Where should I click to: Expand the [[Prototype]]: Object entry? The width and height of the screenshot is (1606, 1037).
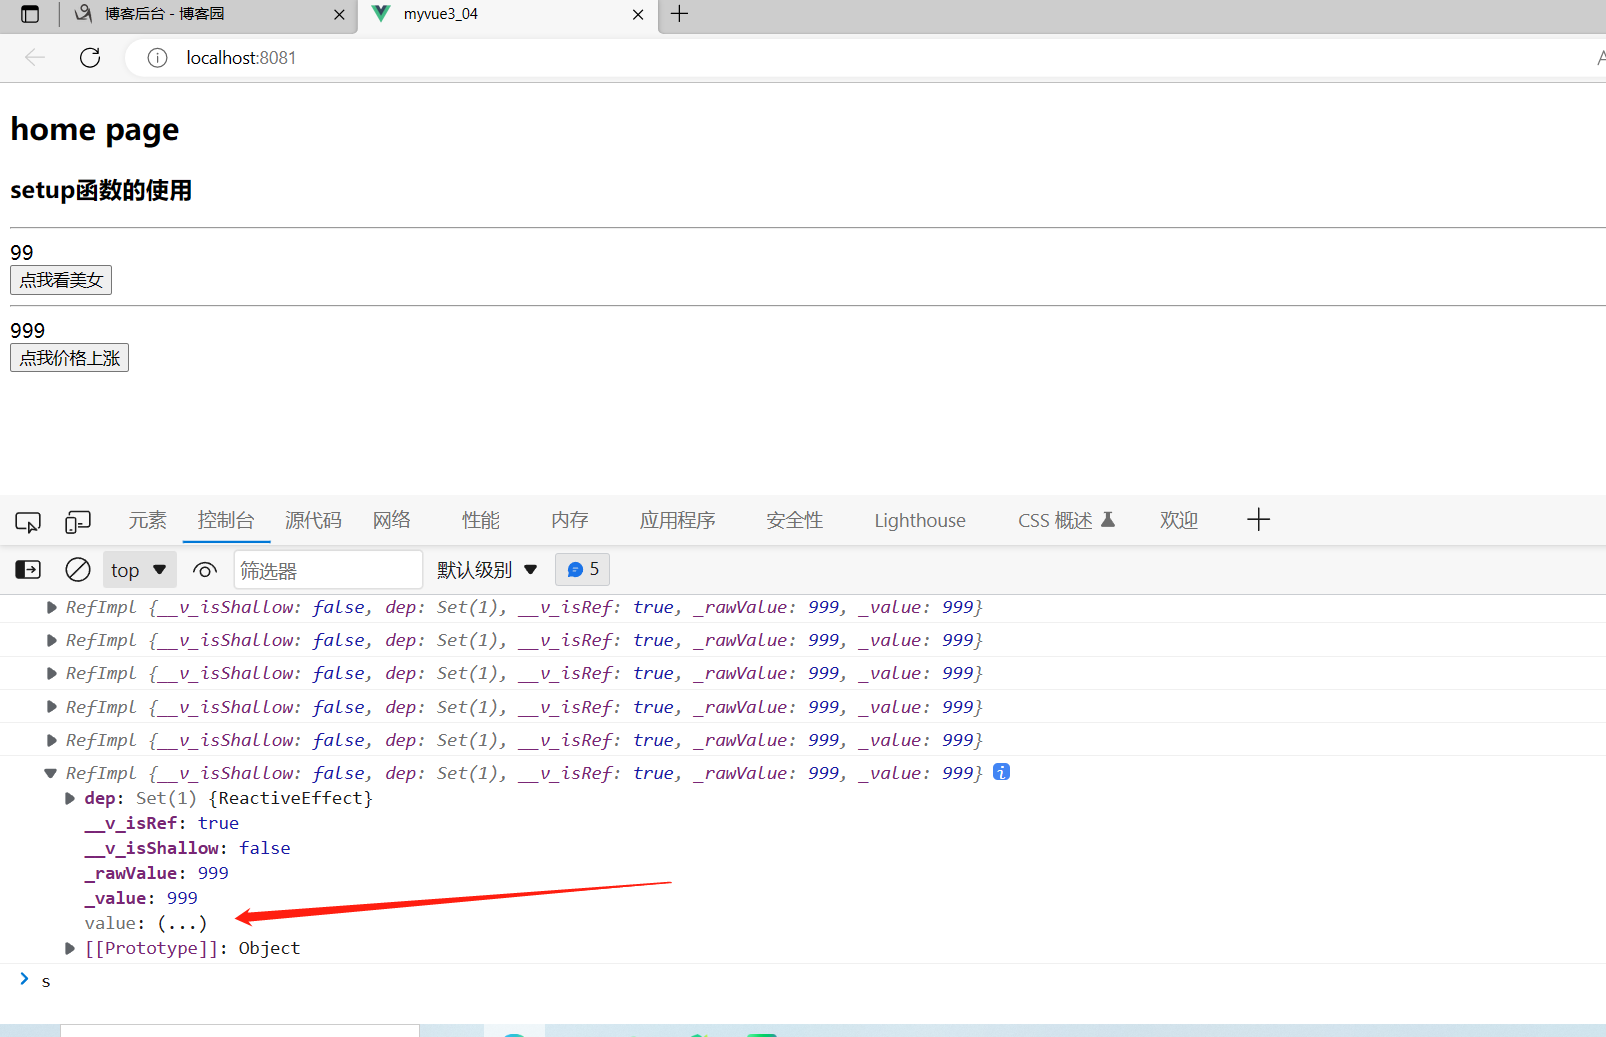70,948
